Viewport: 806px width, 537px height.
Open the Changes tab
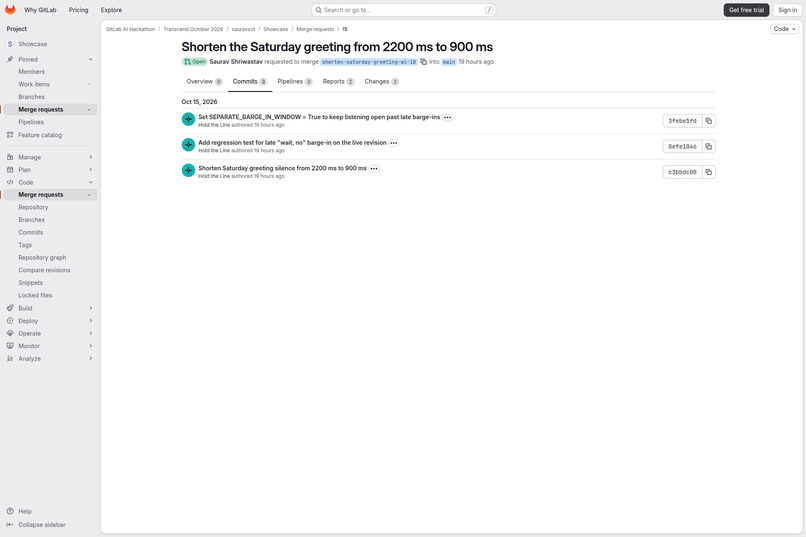tap(381, 82)
